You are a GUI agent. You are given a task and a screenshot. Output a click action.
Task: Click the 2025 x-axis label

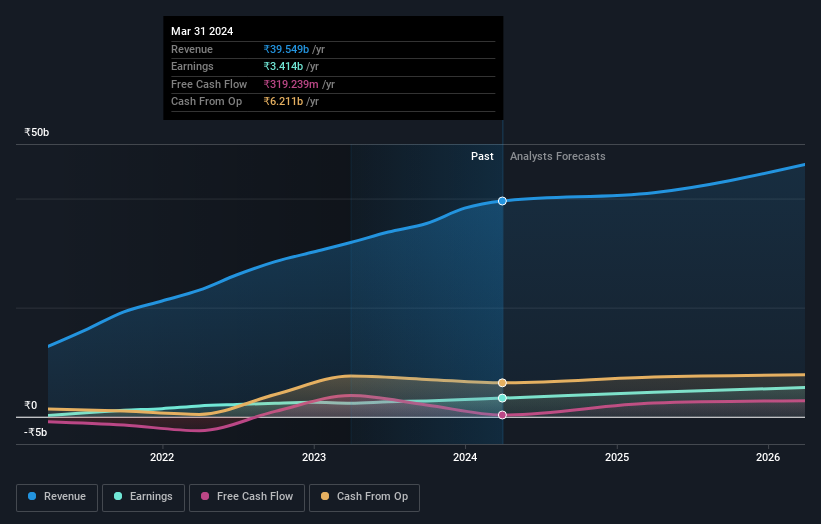pyautogui.click(x=617, y=457)
